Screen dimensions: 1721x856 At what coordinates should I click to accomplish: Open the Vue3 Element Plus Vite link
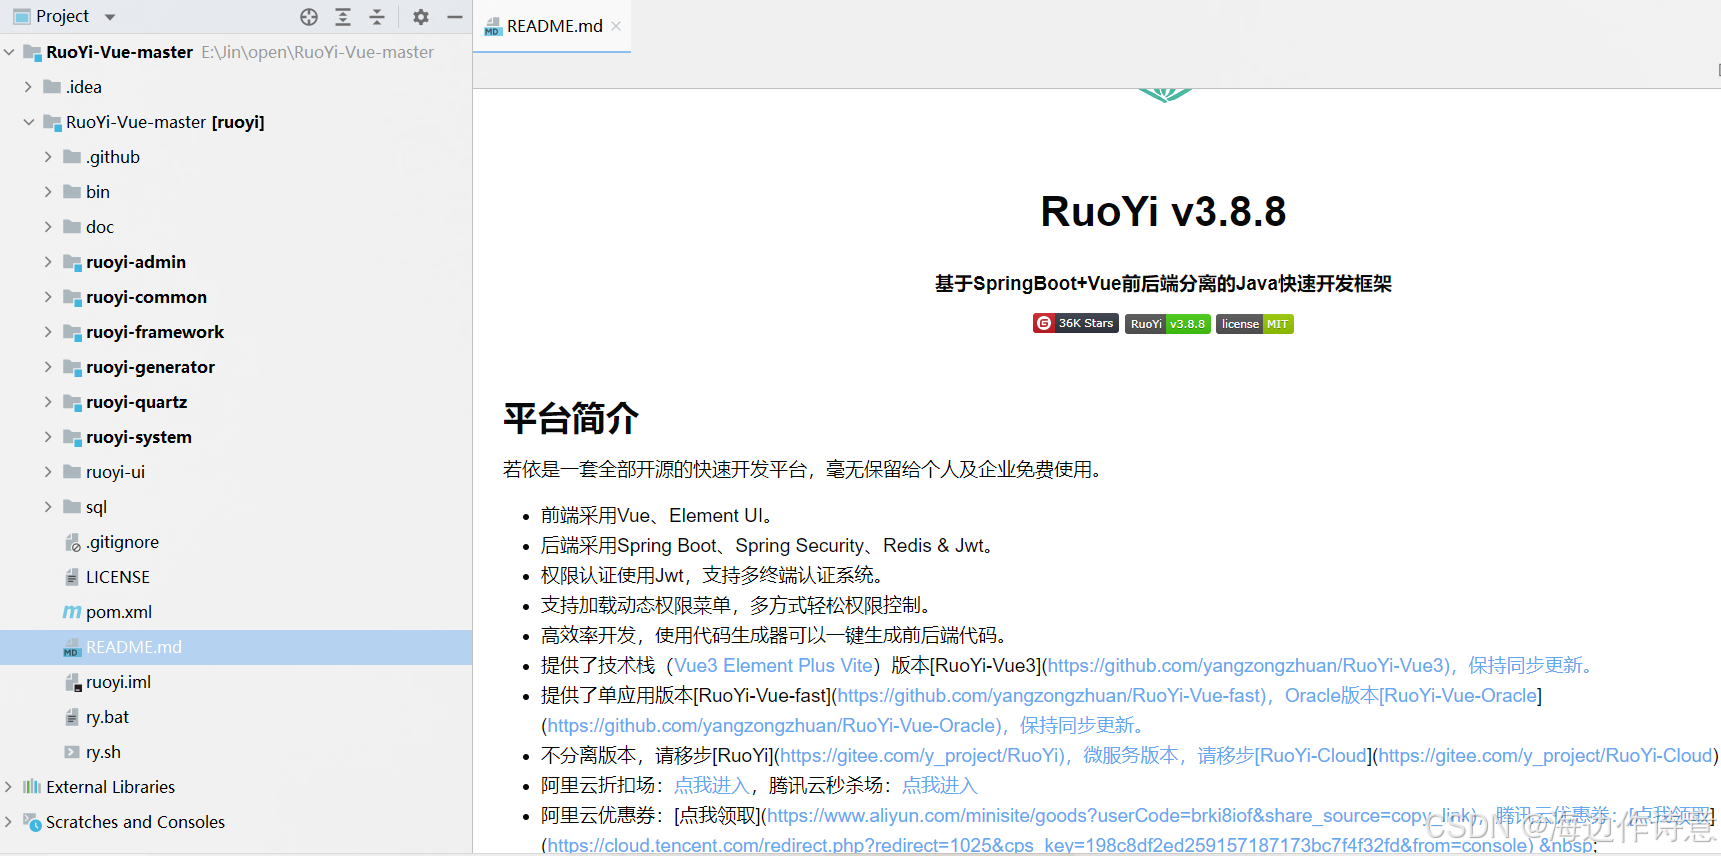pos(774,666)
